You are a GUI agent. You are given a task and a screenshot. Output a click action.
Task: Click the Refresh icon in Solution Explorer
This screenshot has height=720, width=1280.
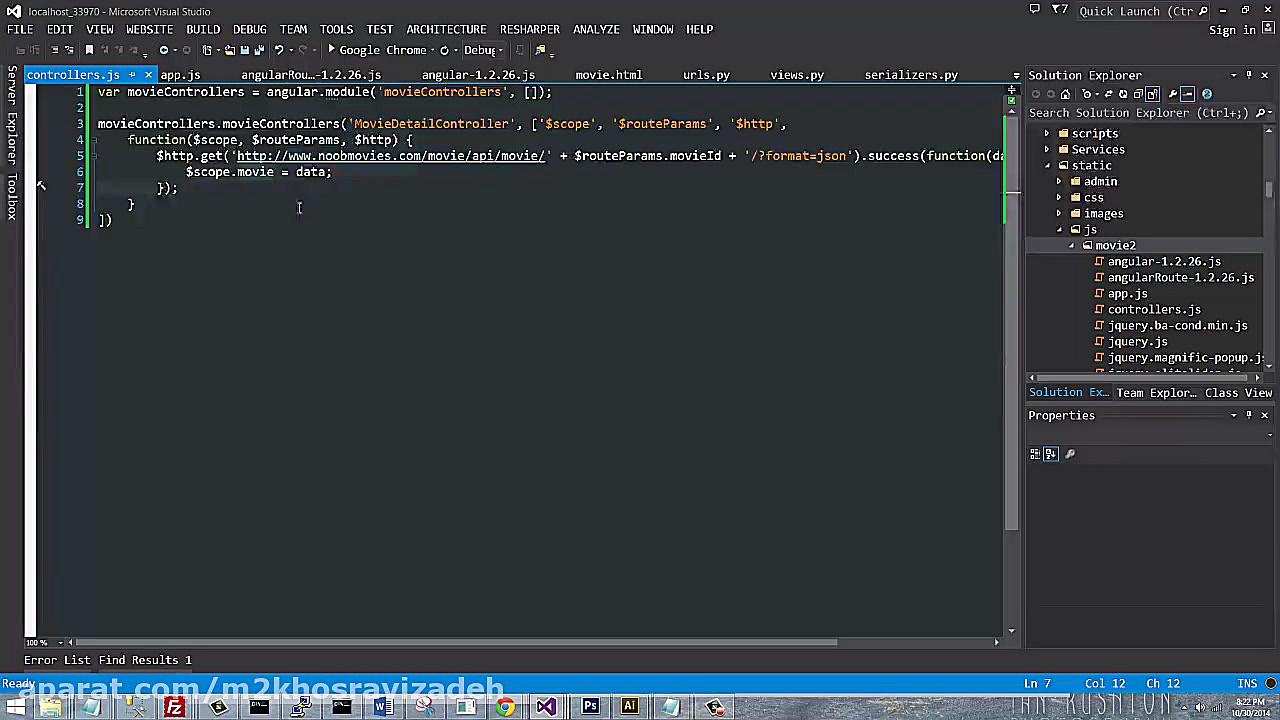[1123, 93]
